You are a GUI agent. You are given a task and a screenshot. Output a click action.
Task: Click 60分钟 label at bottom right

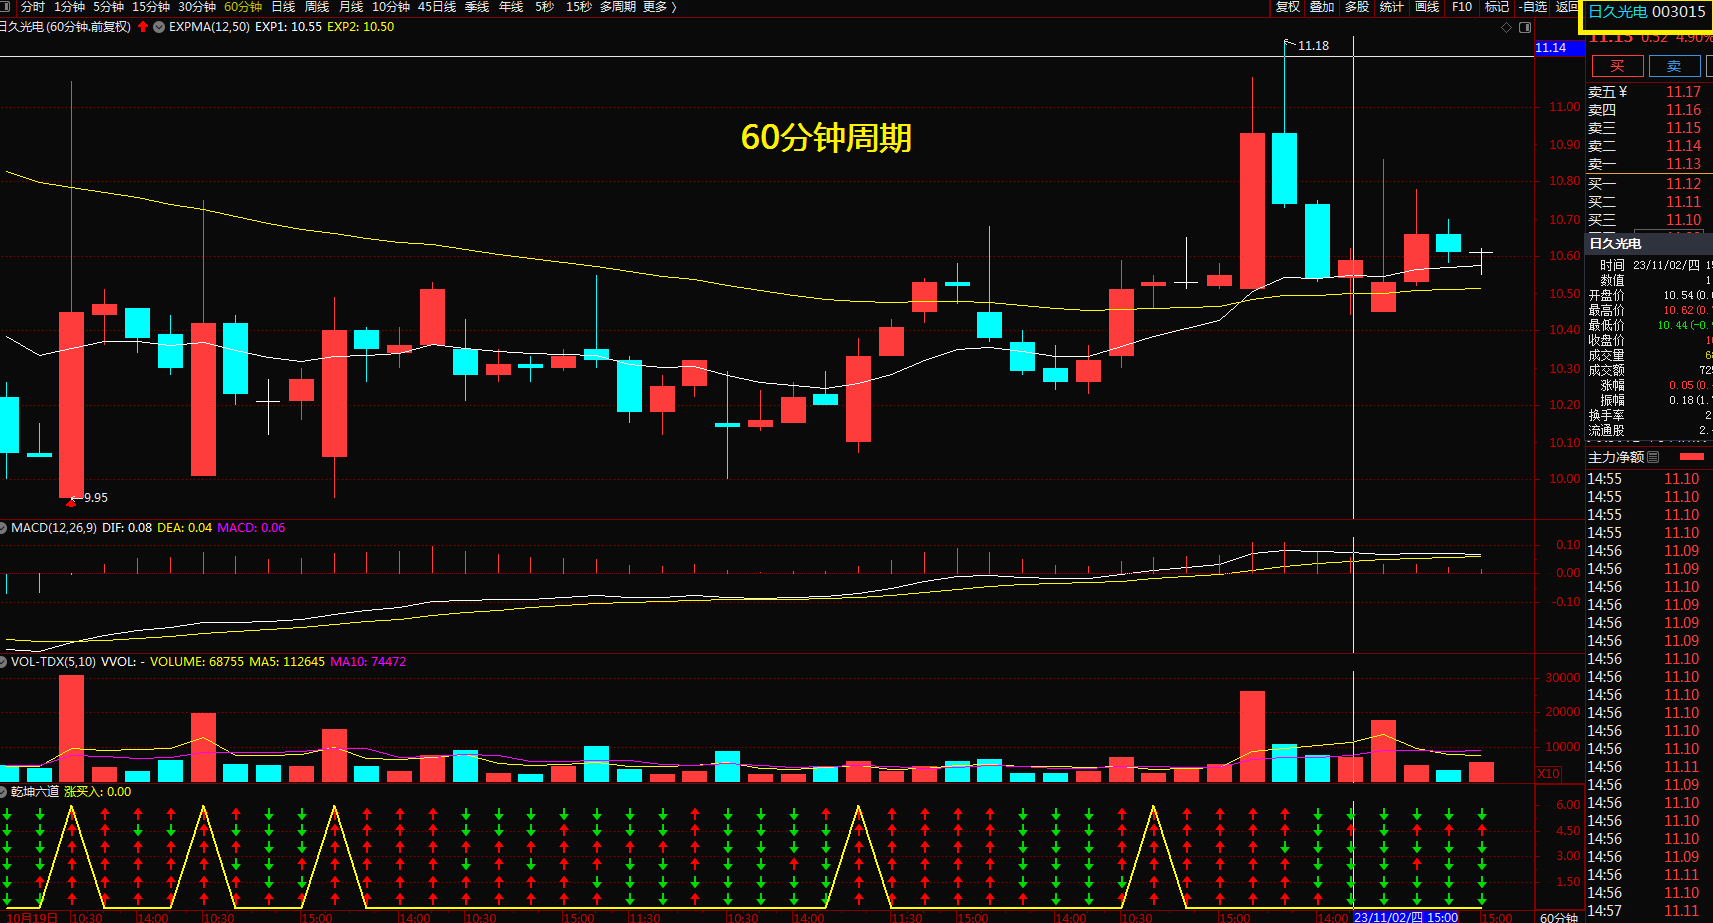[x=1559, y=917]
